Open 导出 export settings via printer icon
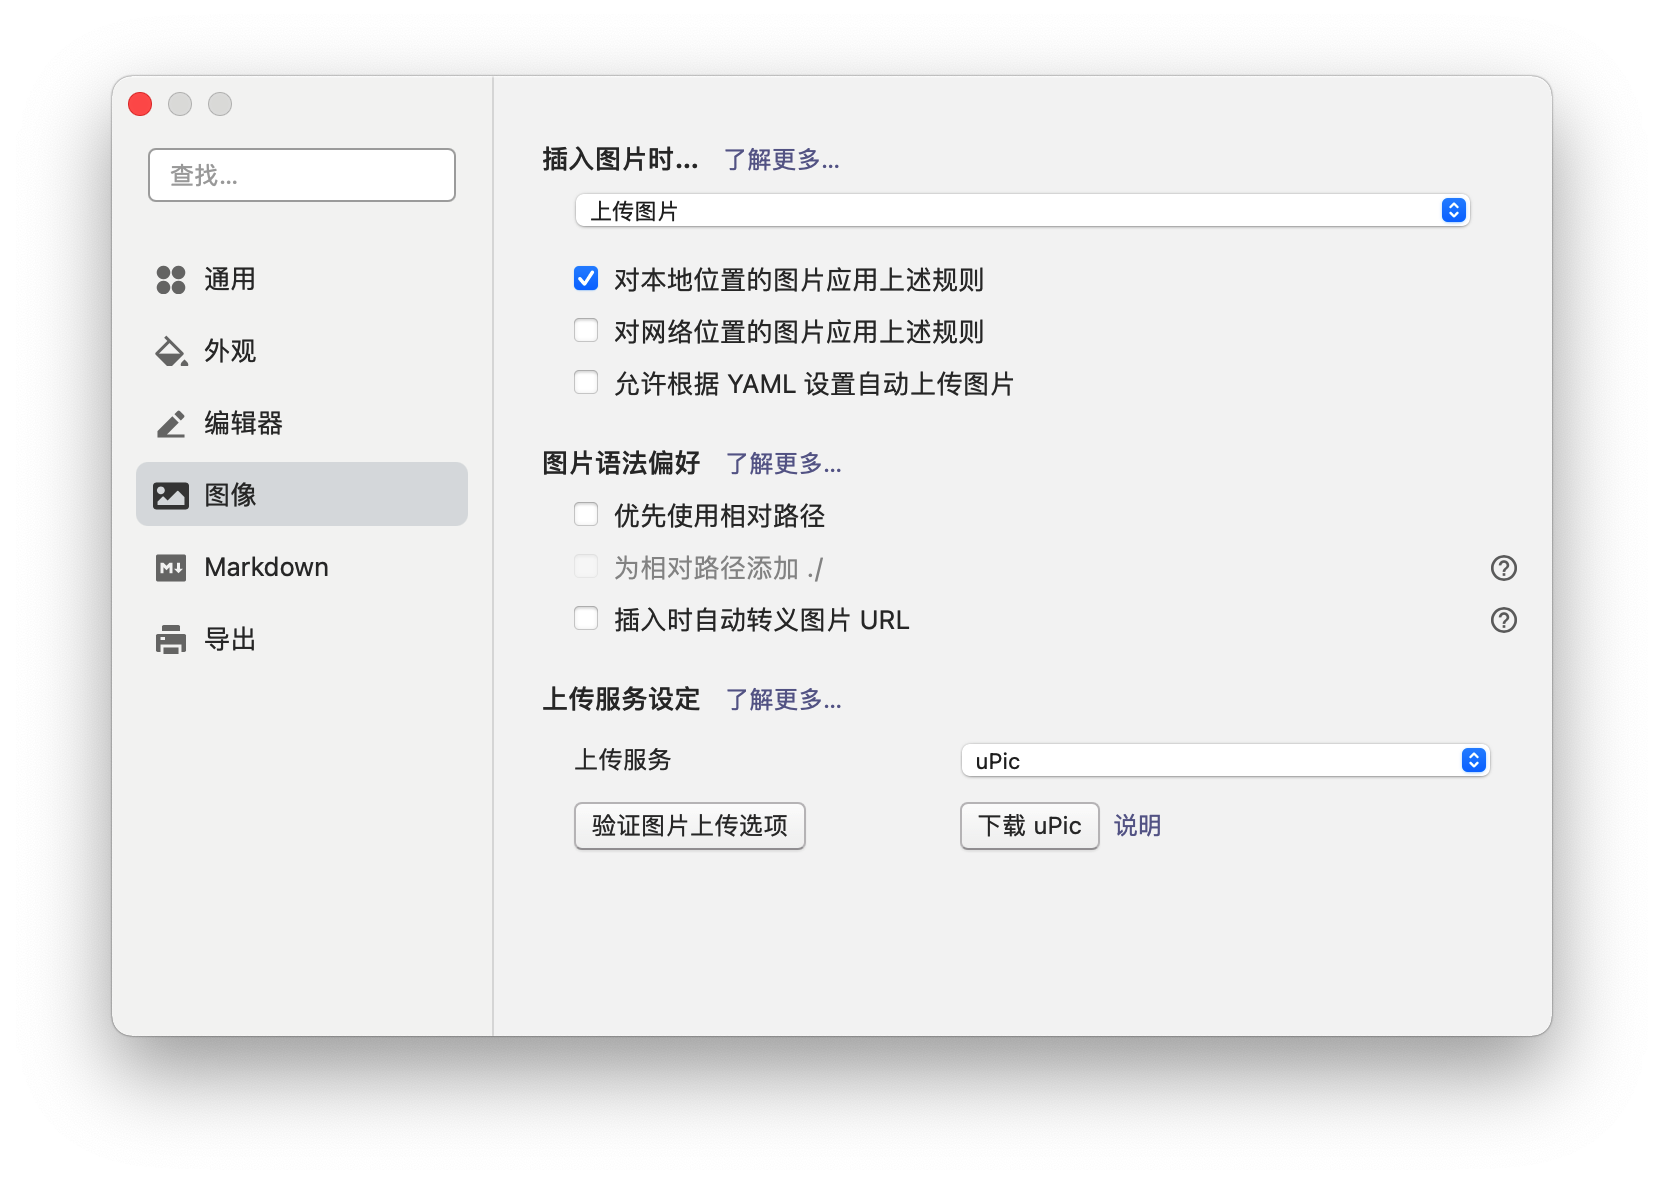Viewport: 1664px width, 1184px height. (170, 639)
